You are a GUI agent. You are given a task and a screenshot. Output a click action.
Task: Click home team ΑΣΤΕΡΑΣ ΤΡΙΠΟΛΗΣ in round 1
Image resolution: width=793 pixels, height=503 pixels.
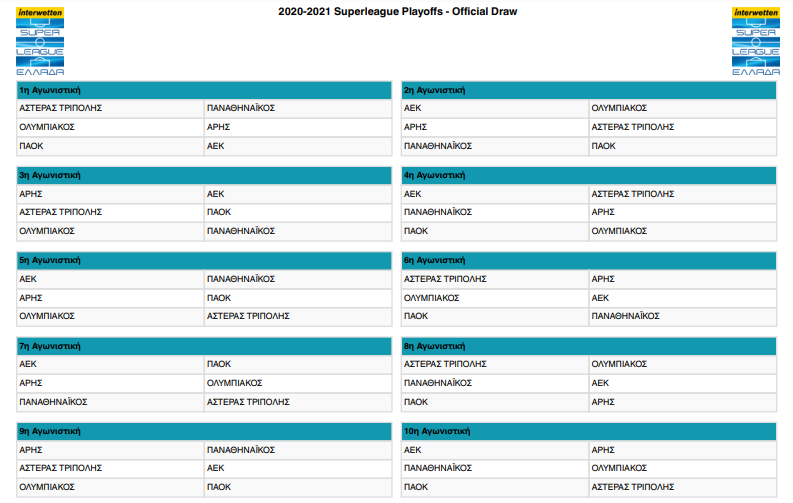61,108
